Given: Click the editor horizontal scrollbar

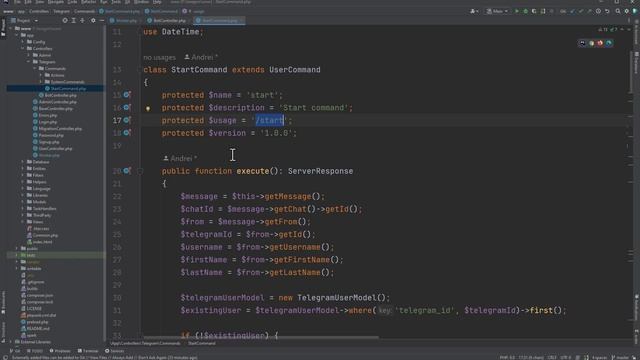Looking at the screenshot, I should [x=261, y=338].
